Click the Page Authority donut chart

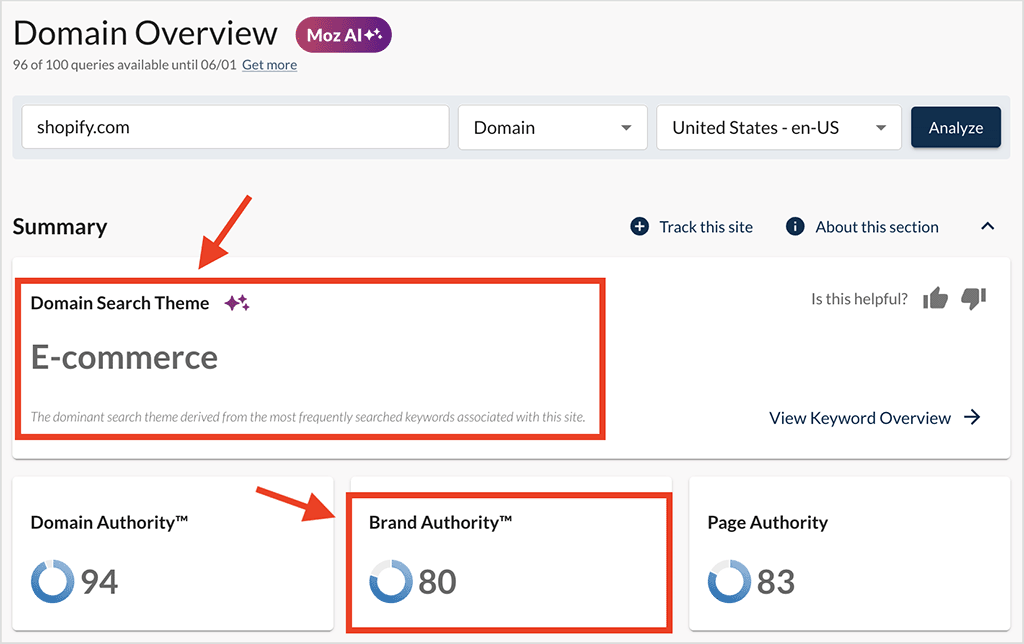tap(729, 581)
